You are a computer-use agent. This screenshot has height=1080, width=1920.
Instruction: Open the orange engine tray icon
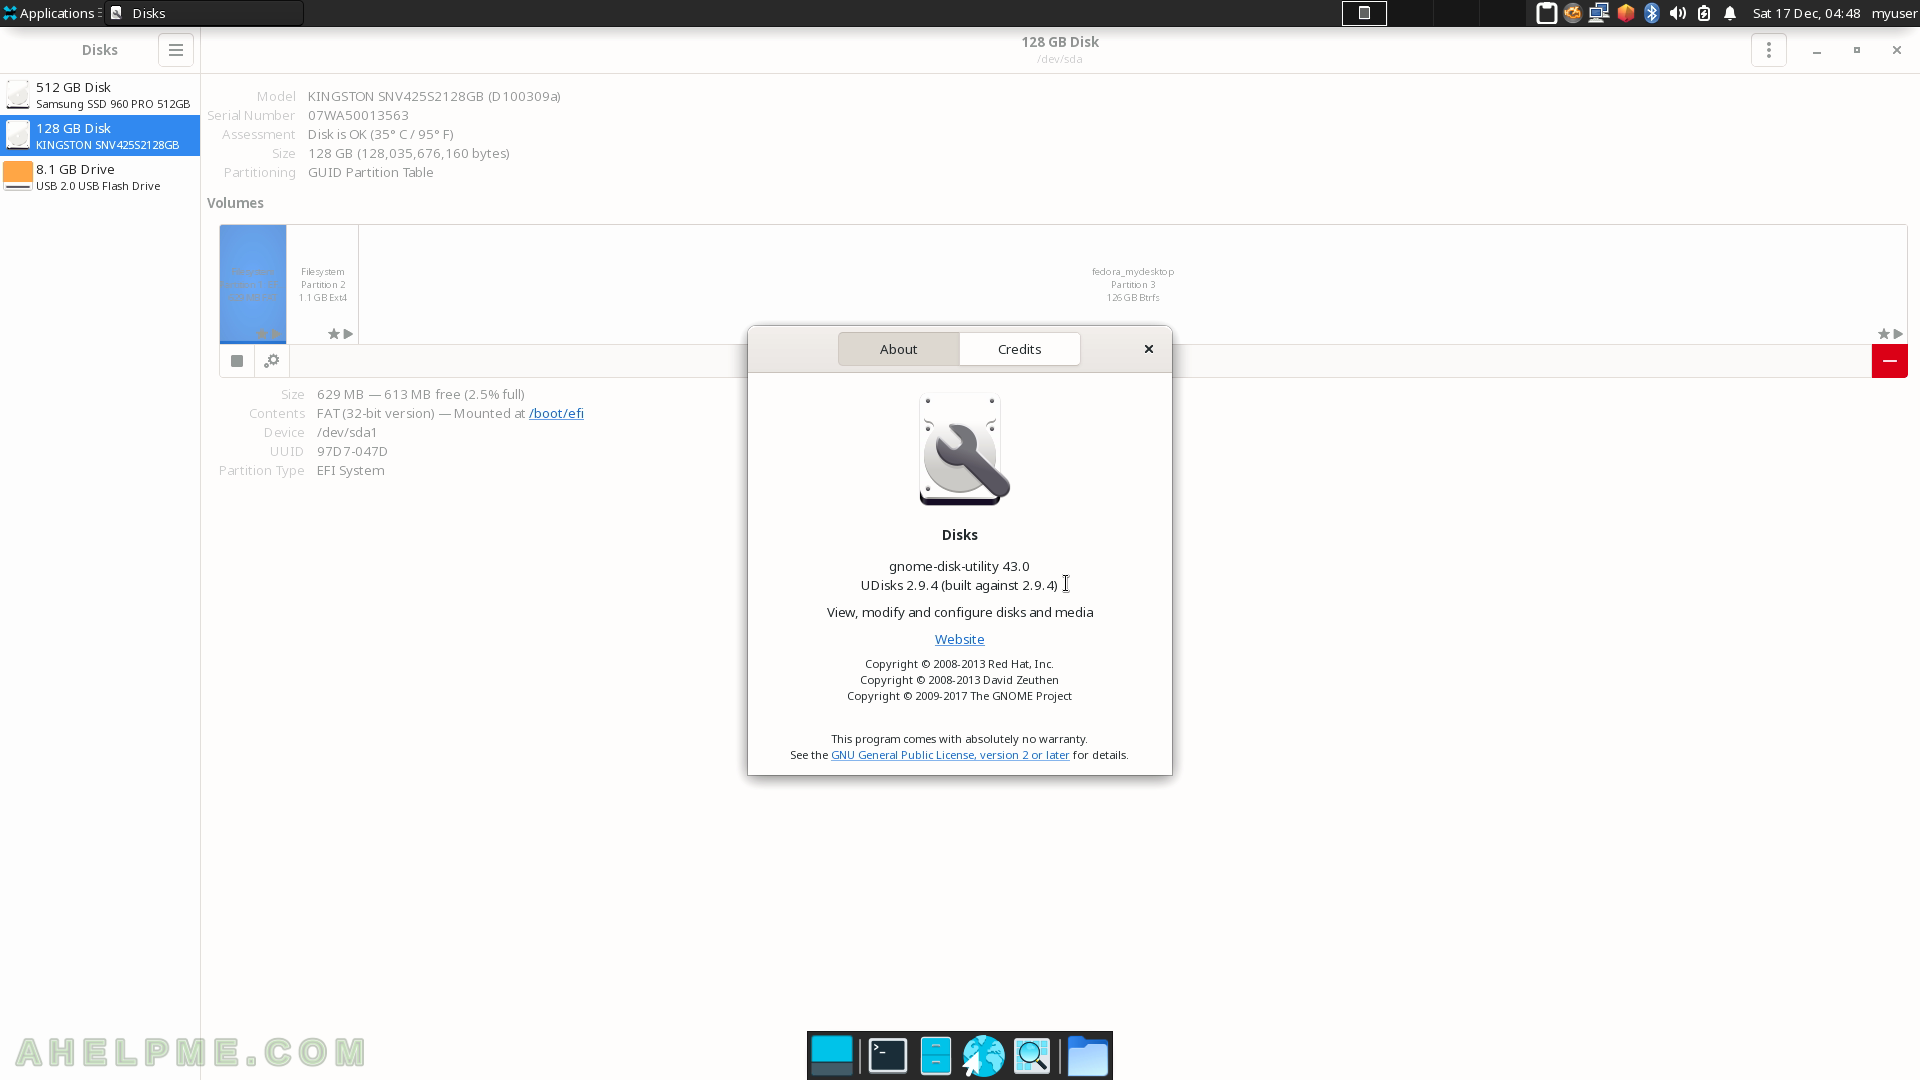[x=1573, y=13]
